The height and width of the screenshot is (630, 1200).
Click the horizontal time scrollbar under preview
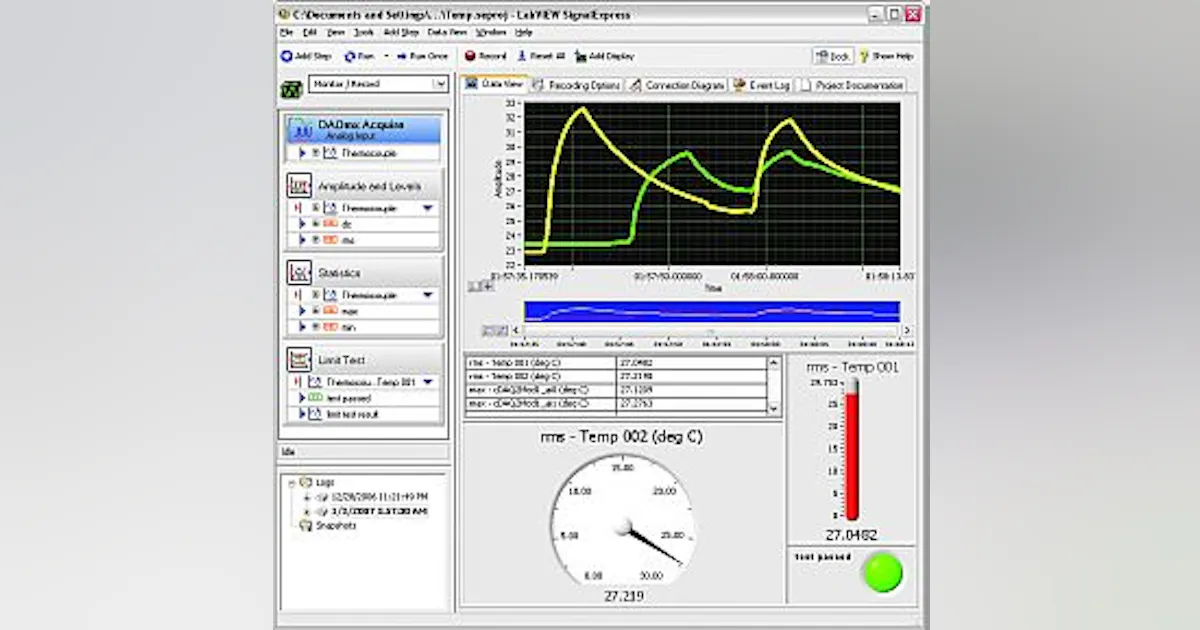(712, 330)
